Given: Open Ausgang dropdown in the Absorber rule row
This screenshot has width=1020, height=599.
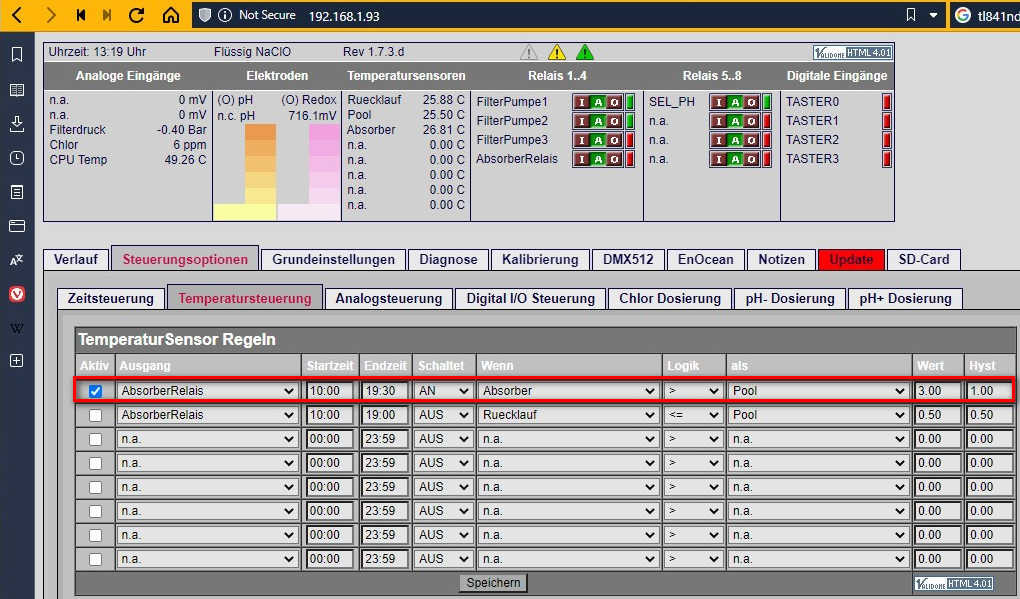Looking at the screenshot, I should pyautogui.click(x=207, y=391).
